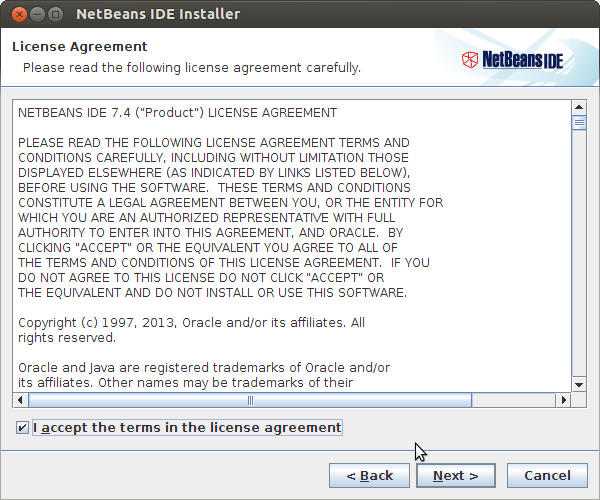Close the NetBeans IDE Installer window

pyautogui.click(x=19, y=15)
